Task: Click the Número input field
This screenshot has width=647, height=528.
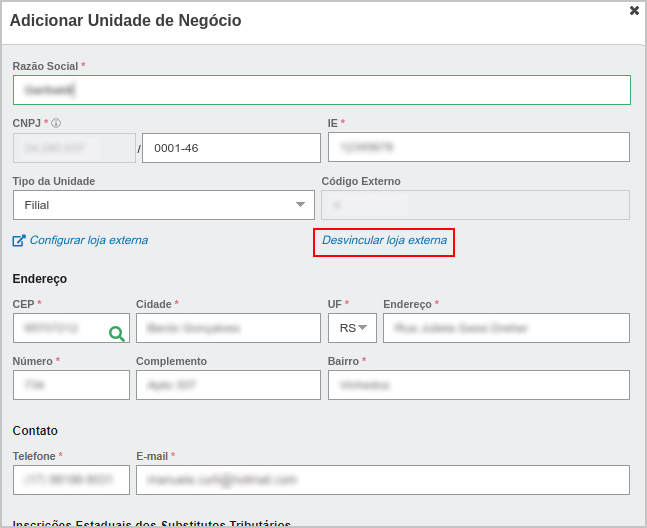Action: point(71,385)
